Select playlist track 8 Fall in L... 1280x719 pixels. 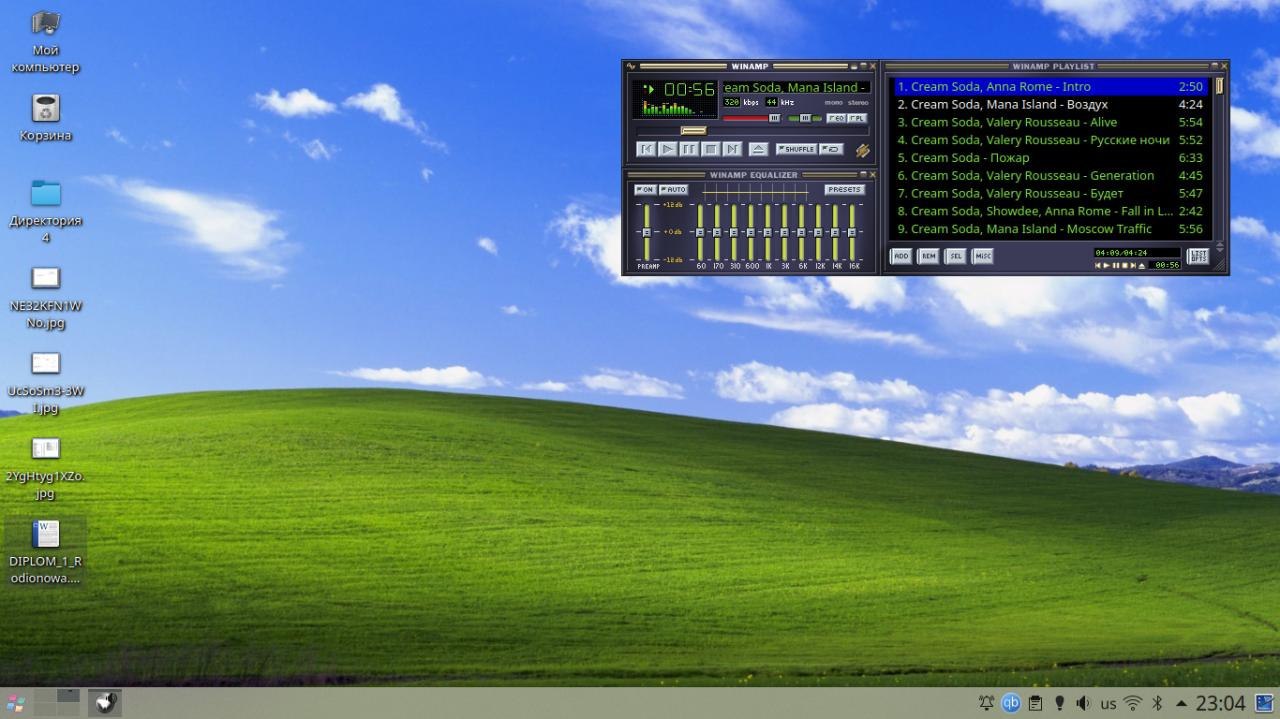(x=1050, y=211)
